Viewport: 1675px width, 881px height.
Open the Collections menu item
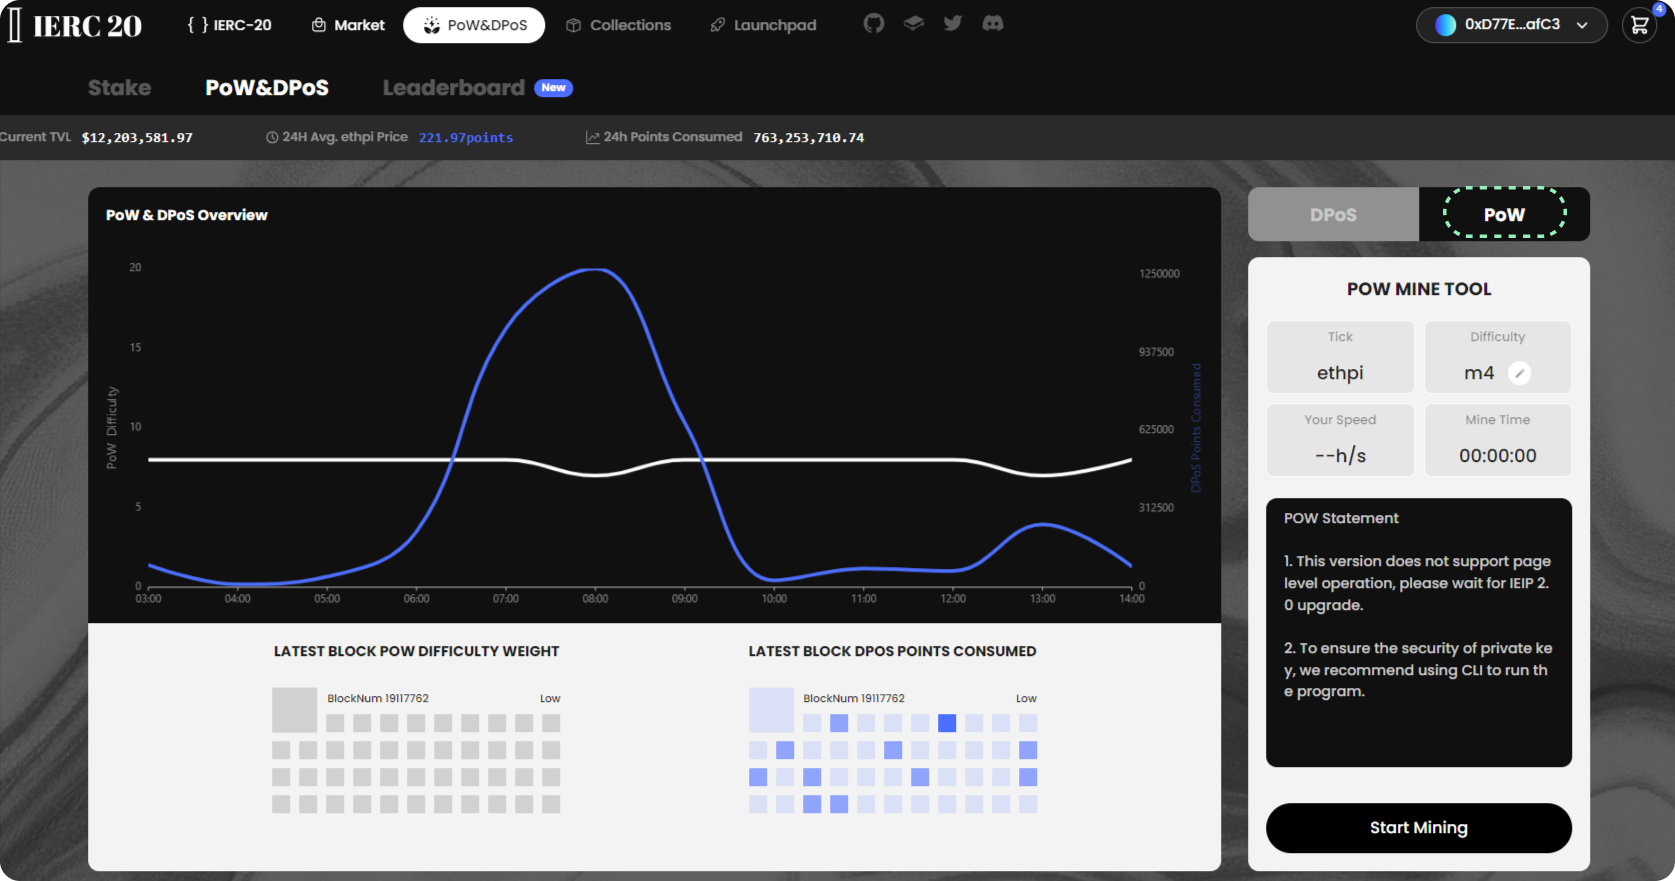pyautogui.click(x=618, y=25)
